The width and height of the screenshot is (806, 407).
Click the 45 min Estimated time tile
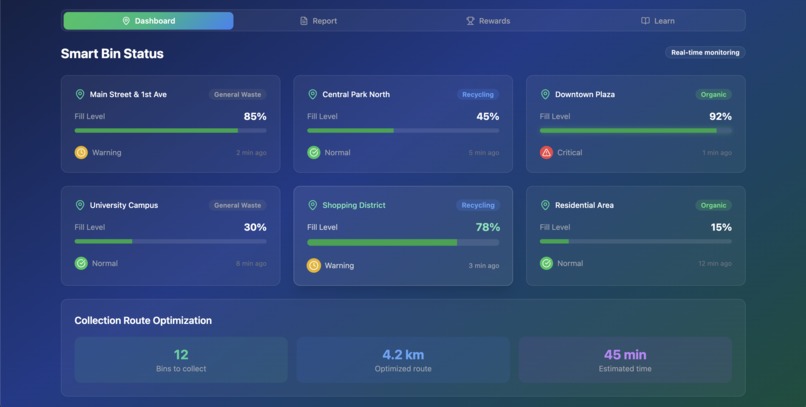pyautogui.click(x=625, y=360)
